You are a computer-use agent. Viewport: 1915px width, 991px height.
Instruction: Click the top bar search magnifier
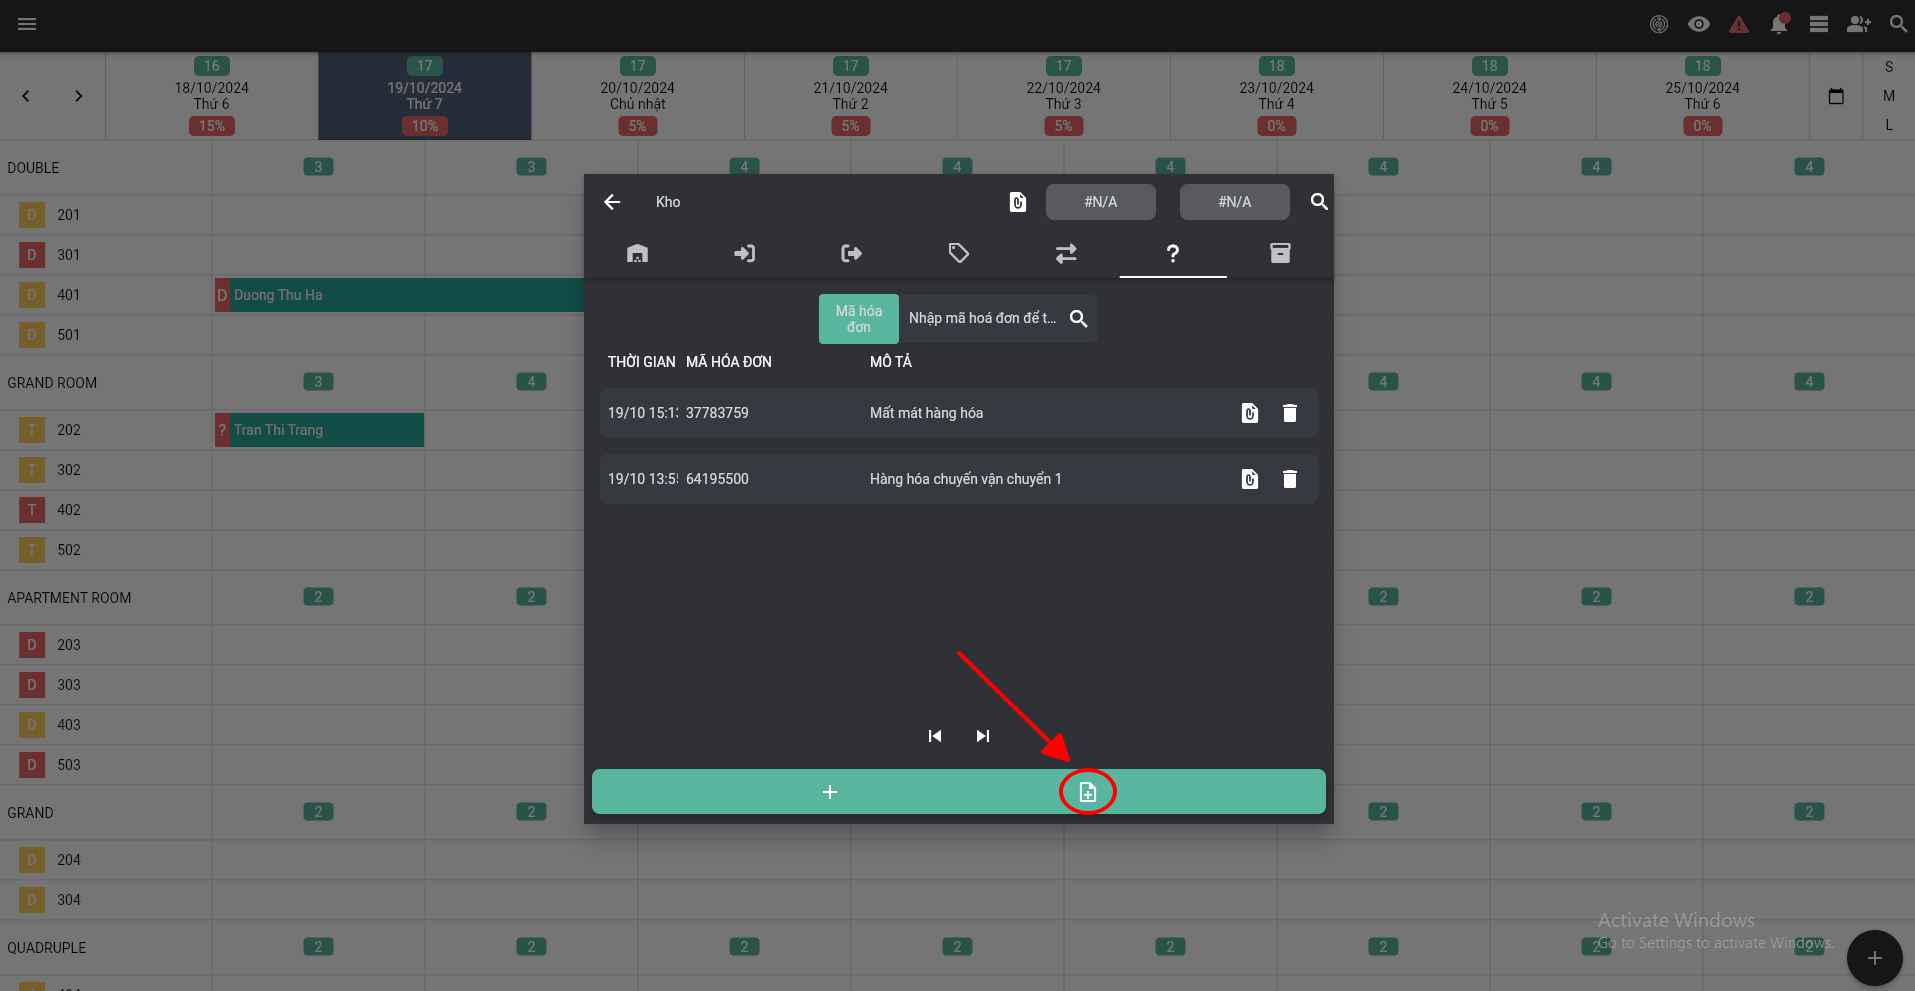tap(1898, 24)
